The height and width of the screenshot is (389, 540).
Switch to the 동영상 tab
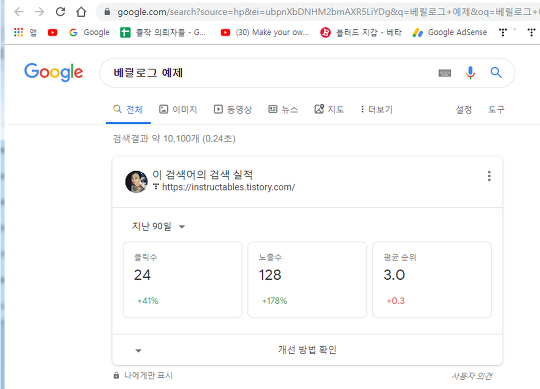click(233, 109)
